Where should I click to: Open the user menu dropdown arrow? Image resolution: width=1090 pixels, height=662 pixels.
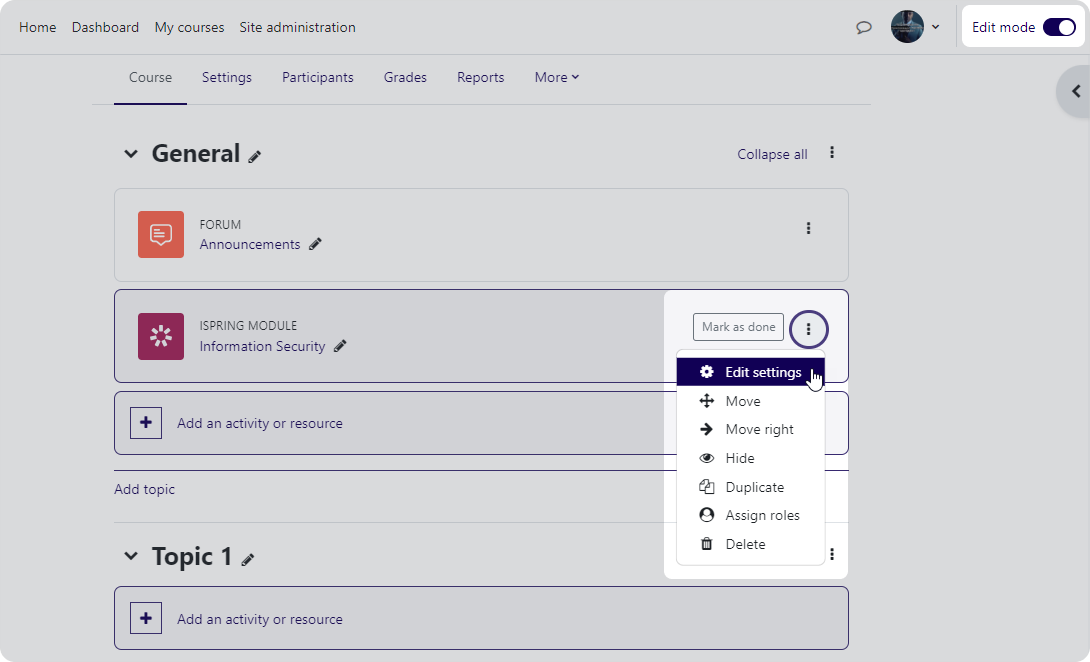(x=936, y=27)
